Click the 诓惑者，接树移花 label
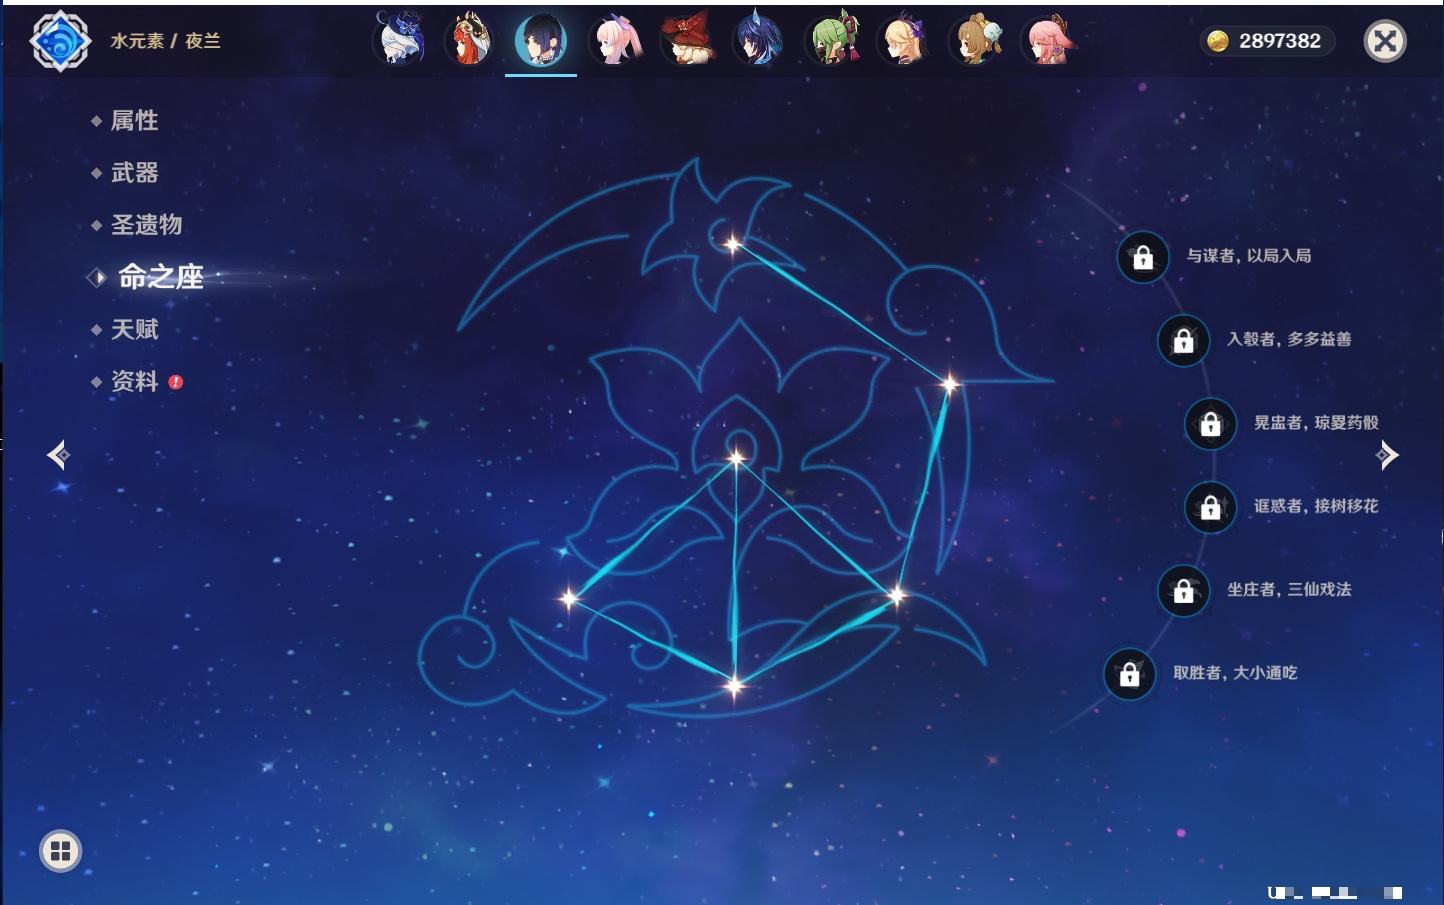The image size is (1444, 905). pyautogui.click(x=1316, y=506)
